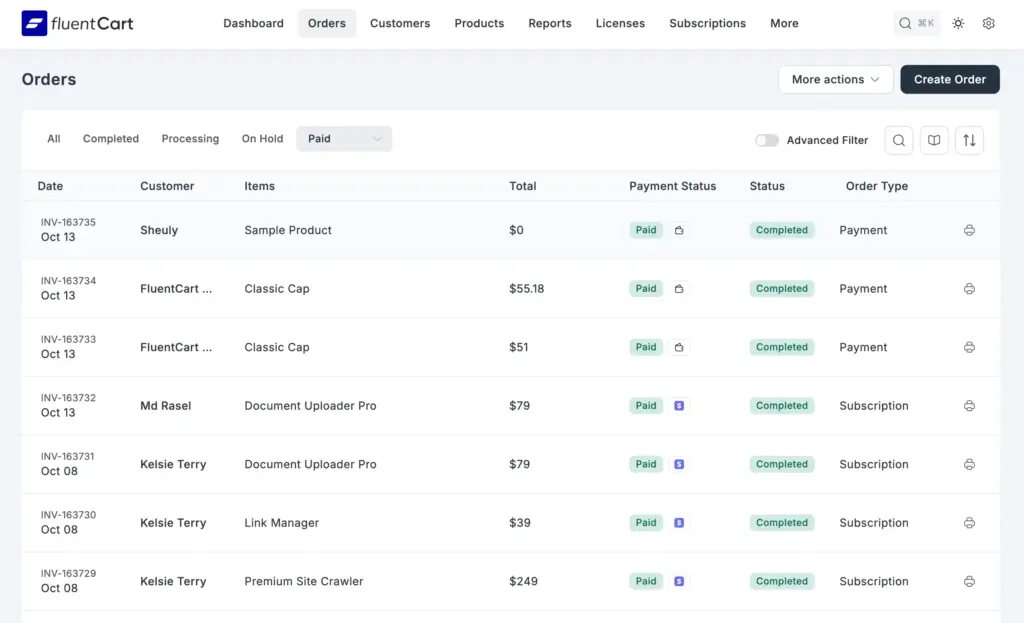Open order by customer Kelsie Terry for Link Manager
The width and height of the screenshot is (1024, 623).
coord(173,523)
